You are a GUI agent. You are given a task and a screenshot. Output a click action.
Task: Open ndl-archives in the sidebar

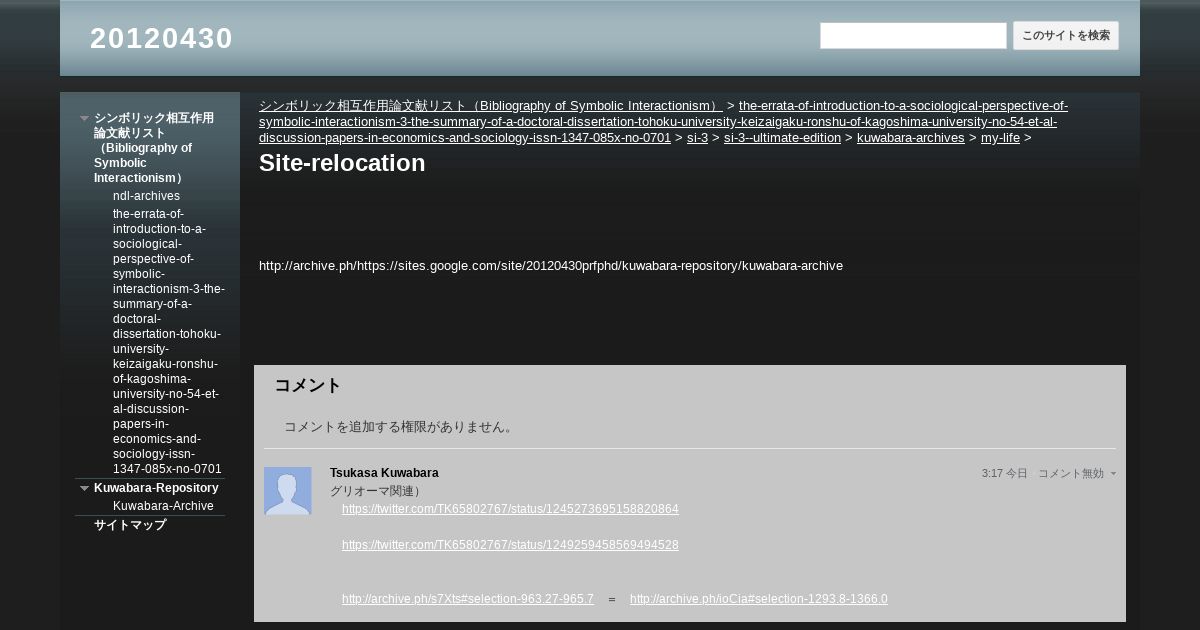click(x=146, y=196)
